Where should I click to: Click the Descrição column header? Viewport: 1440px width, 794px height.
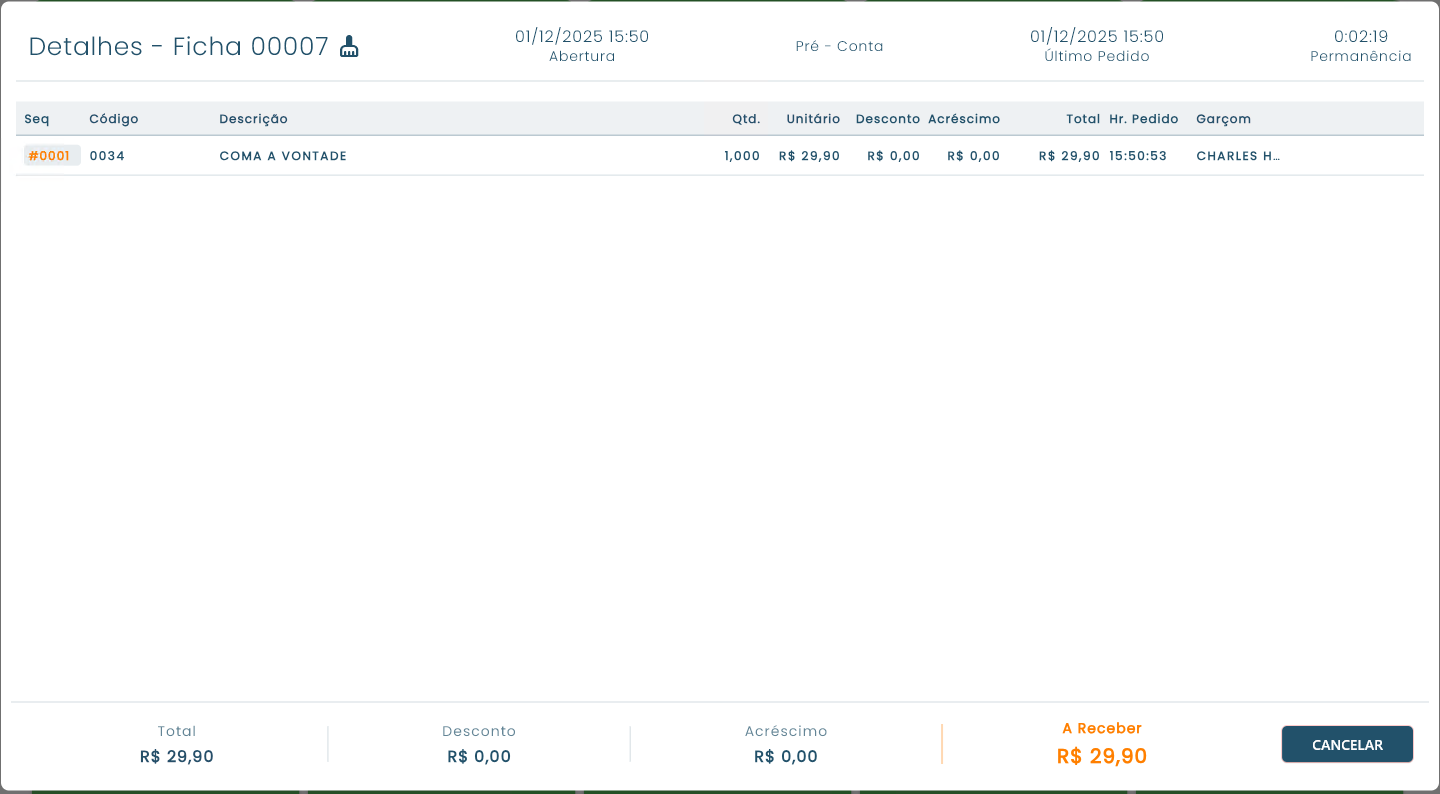253,119
